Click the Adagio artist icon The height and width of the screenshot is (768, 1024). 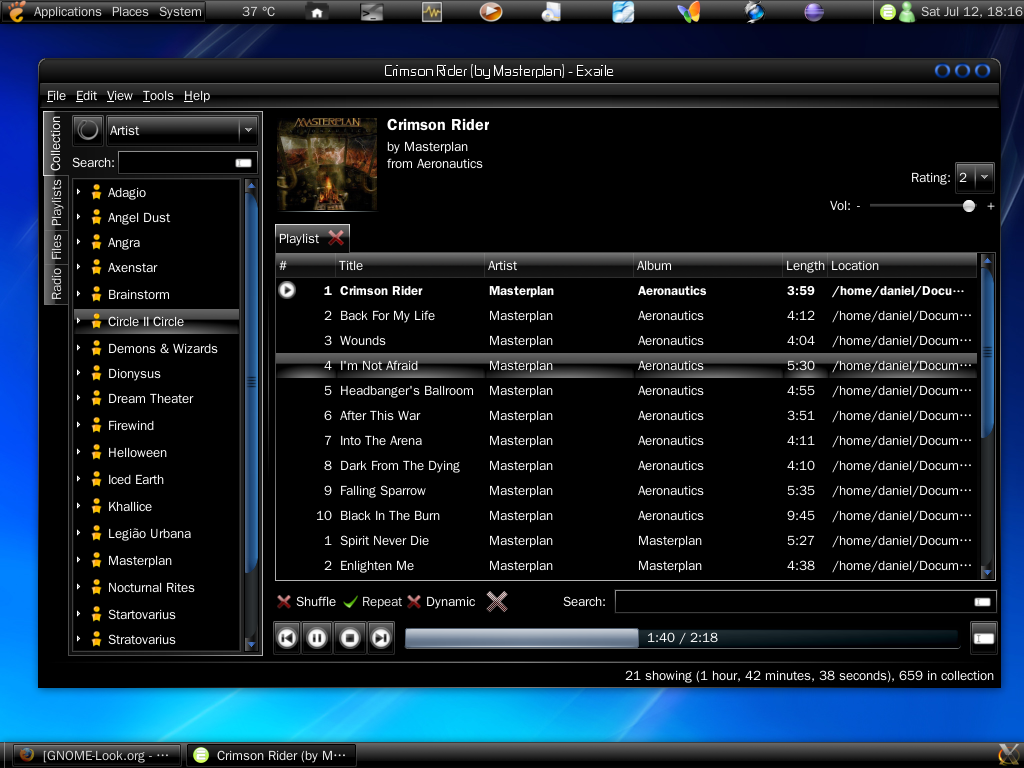(x=97, y=192)
